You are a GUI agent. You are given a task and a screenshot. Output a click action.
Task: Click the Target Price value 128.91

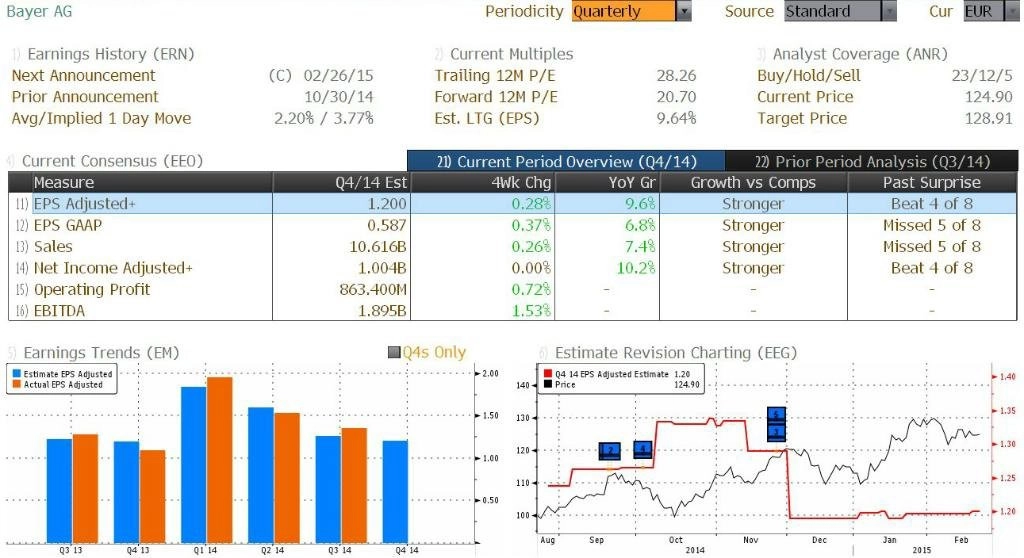[989, 118]
